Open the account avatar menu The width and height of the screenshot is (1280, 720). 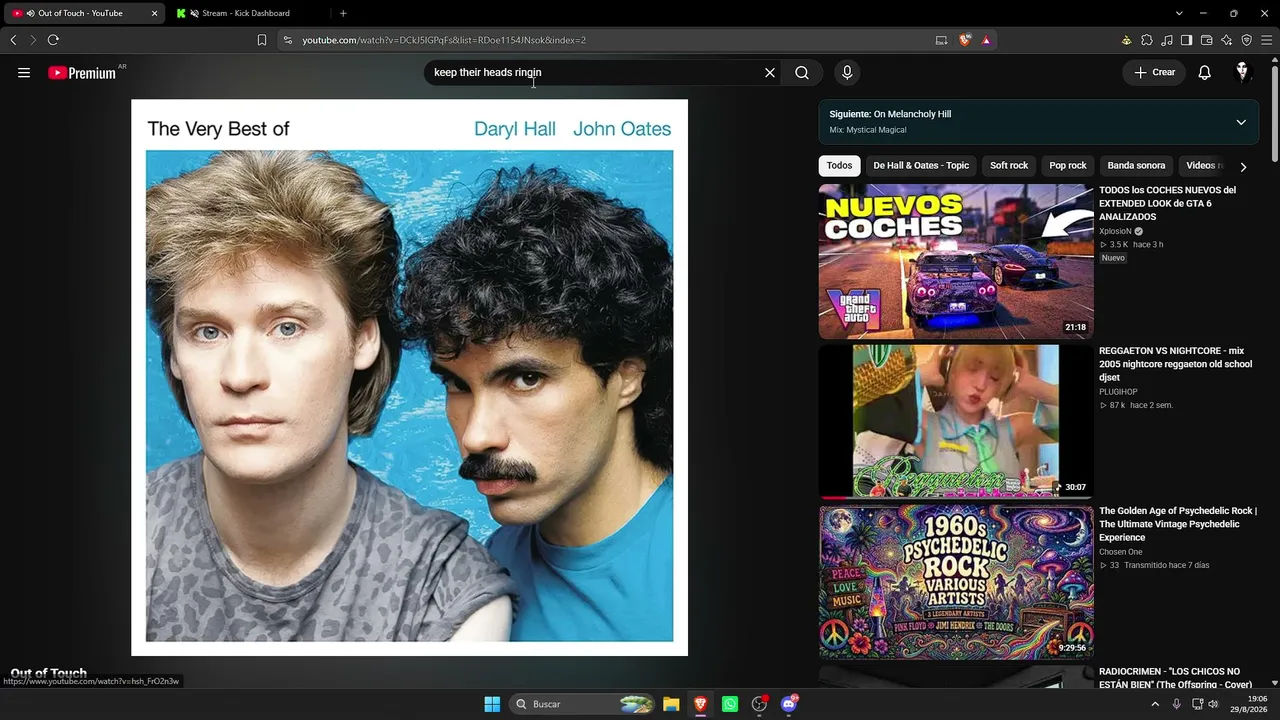pos(1242,72)
